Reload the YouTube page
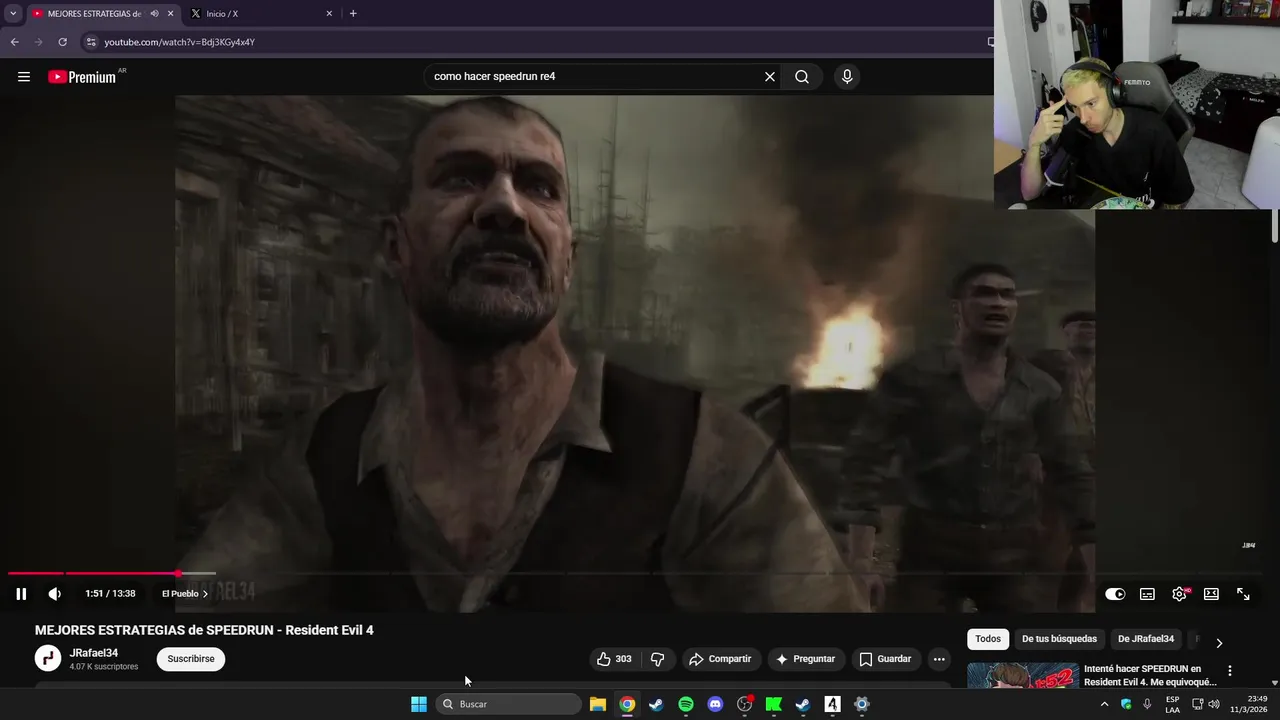Screen dimensions: 1280x720 (x=62, y=42)
